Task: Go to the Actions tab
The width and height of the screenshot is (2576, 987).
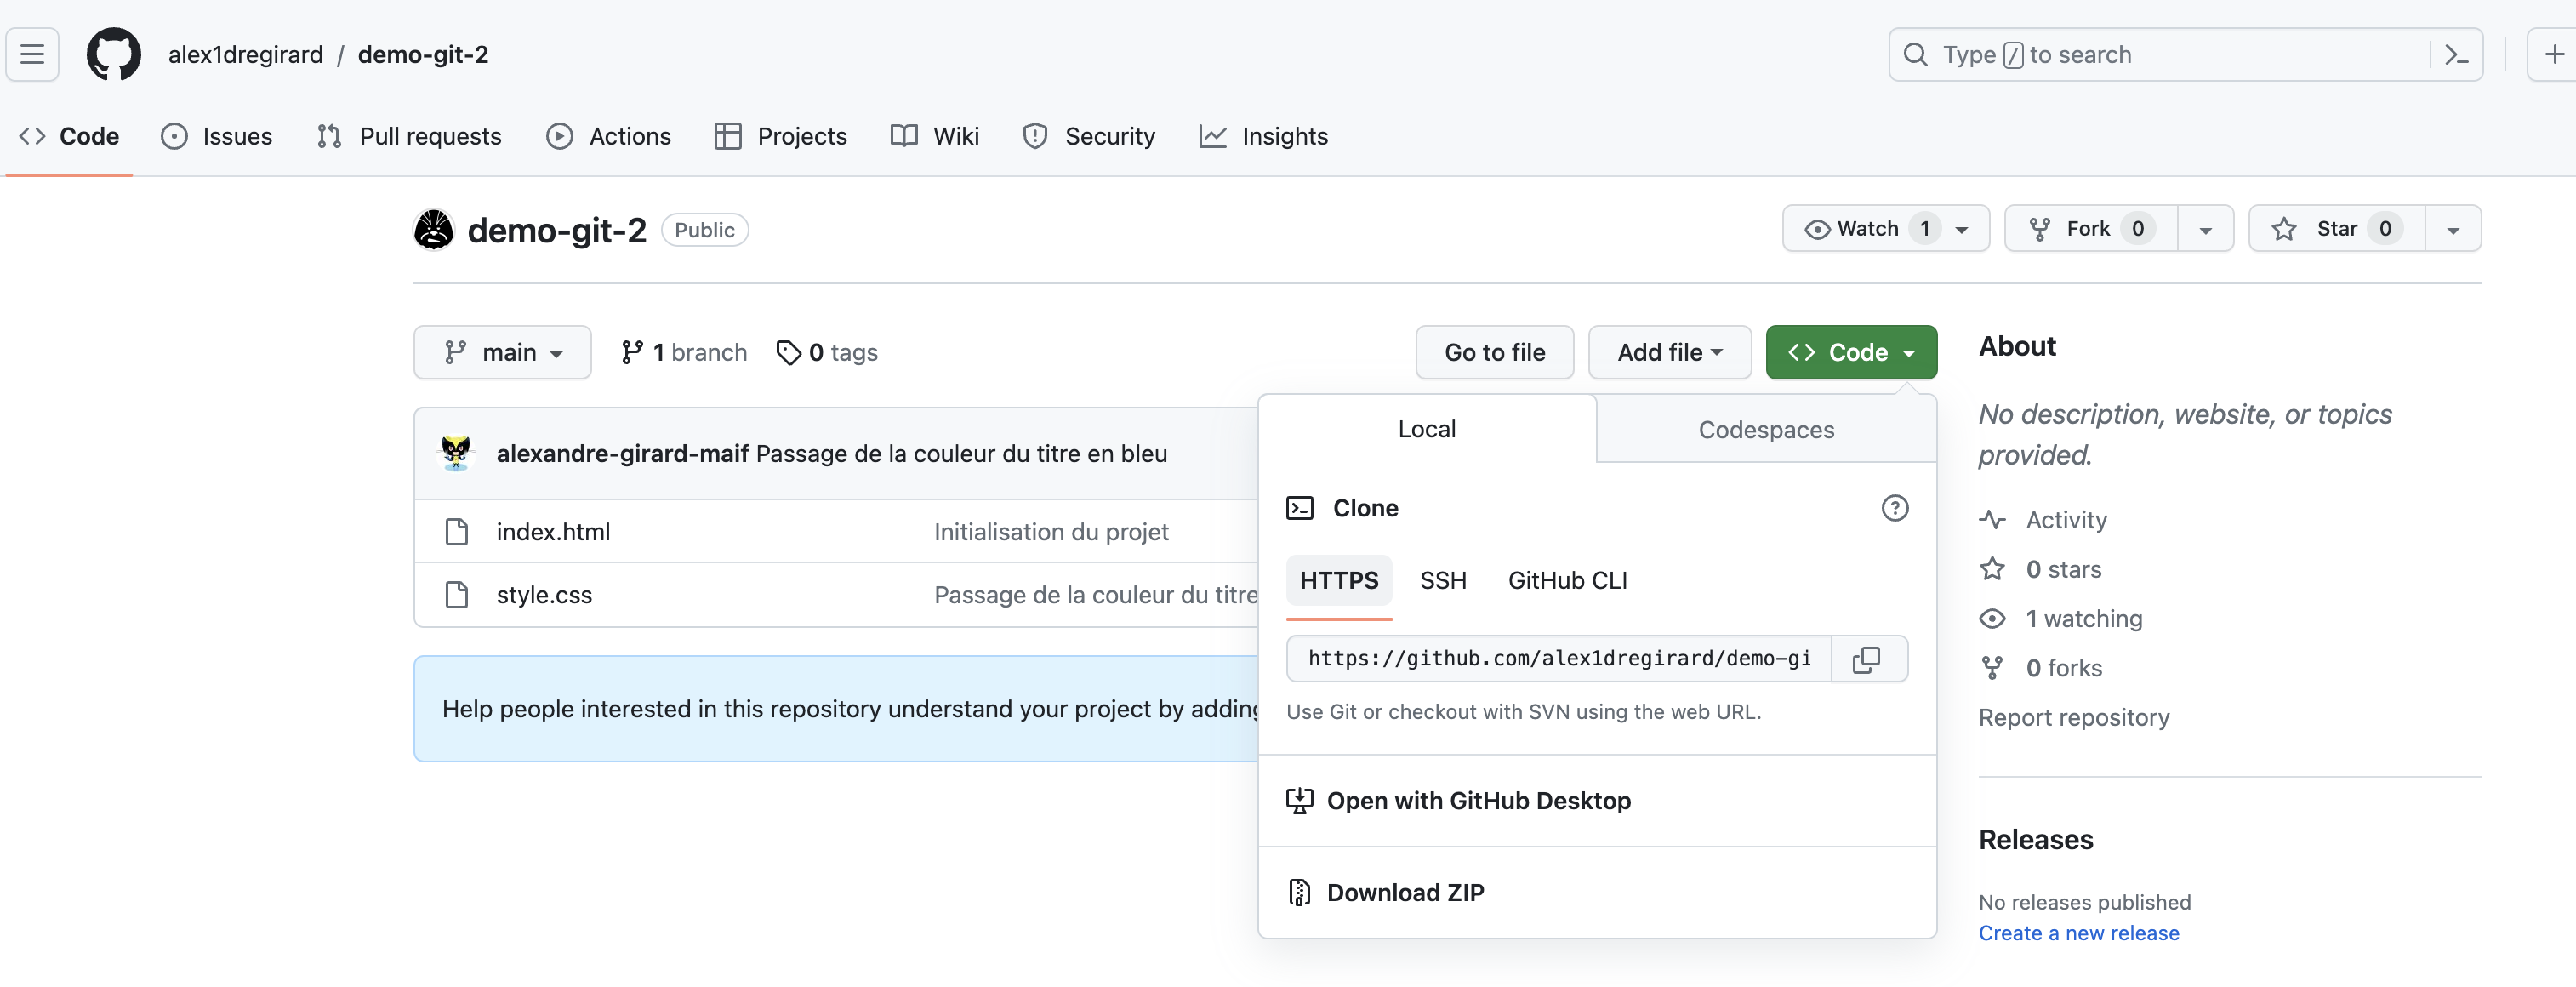Action: click(x=609, y=136)
